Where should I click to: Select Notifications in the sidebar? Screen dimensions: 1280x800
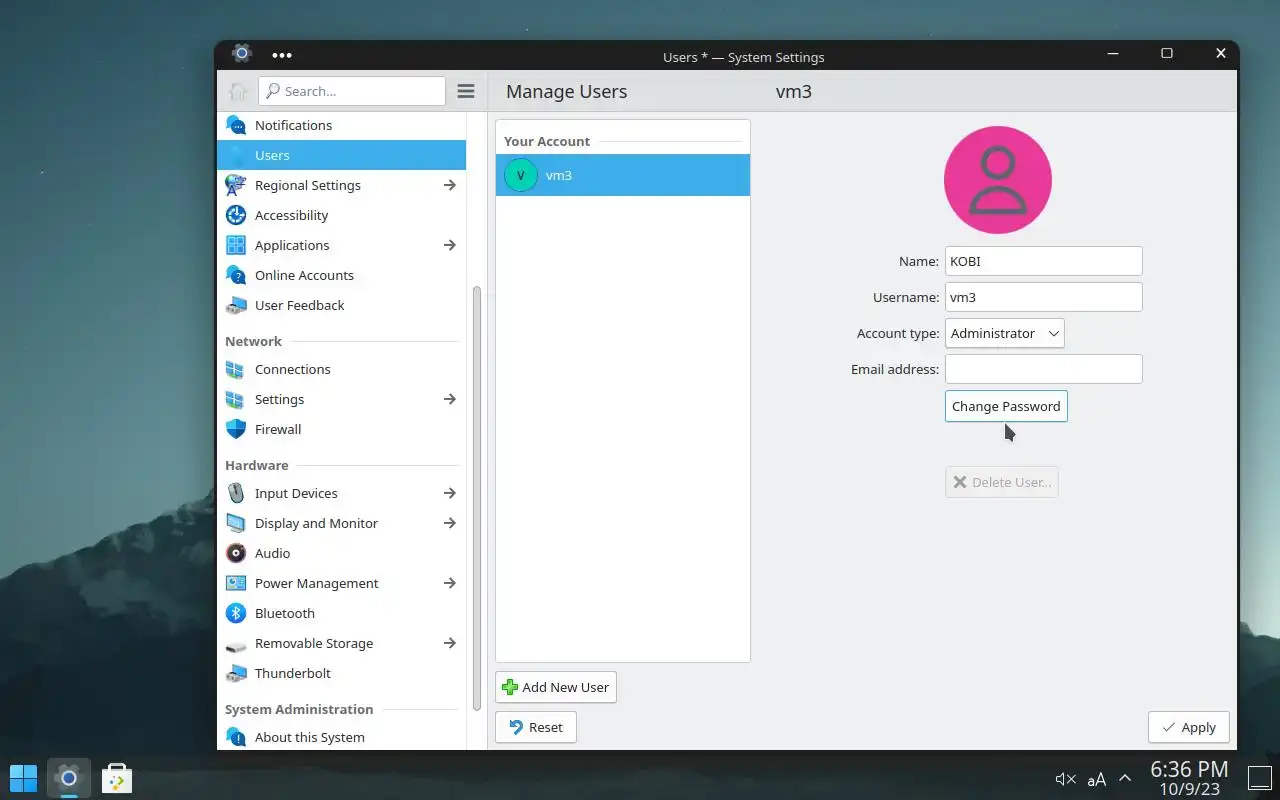[x=341, y=125]
